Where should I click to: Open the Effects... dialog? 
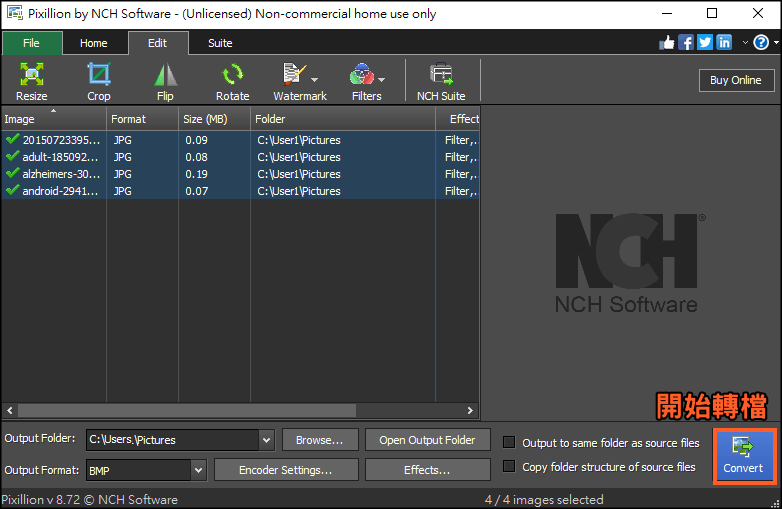click(x=427, y=470)
